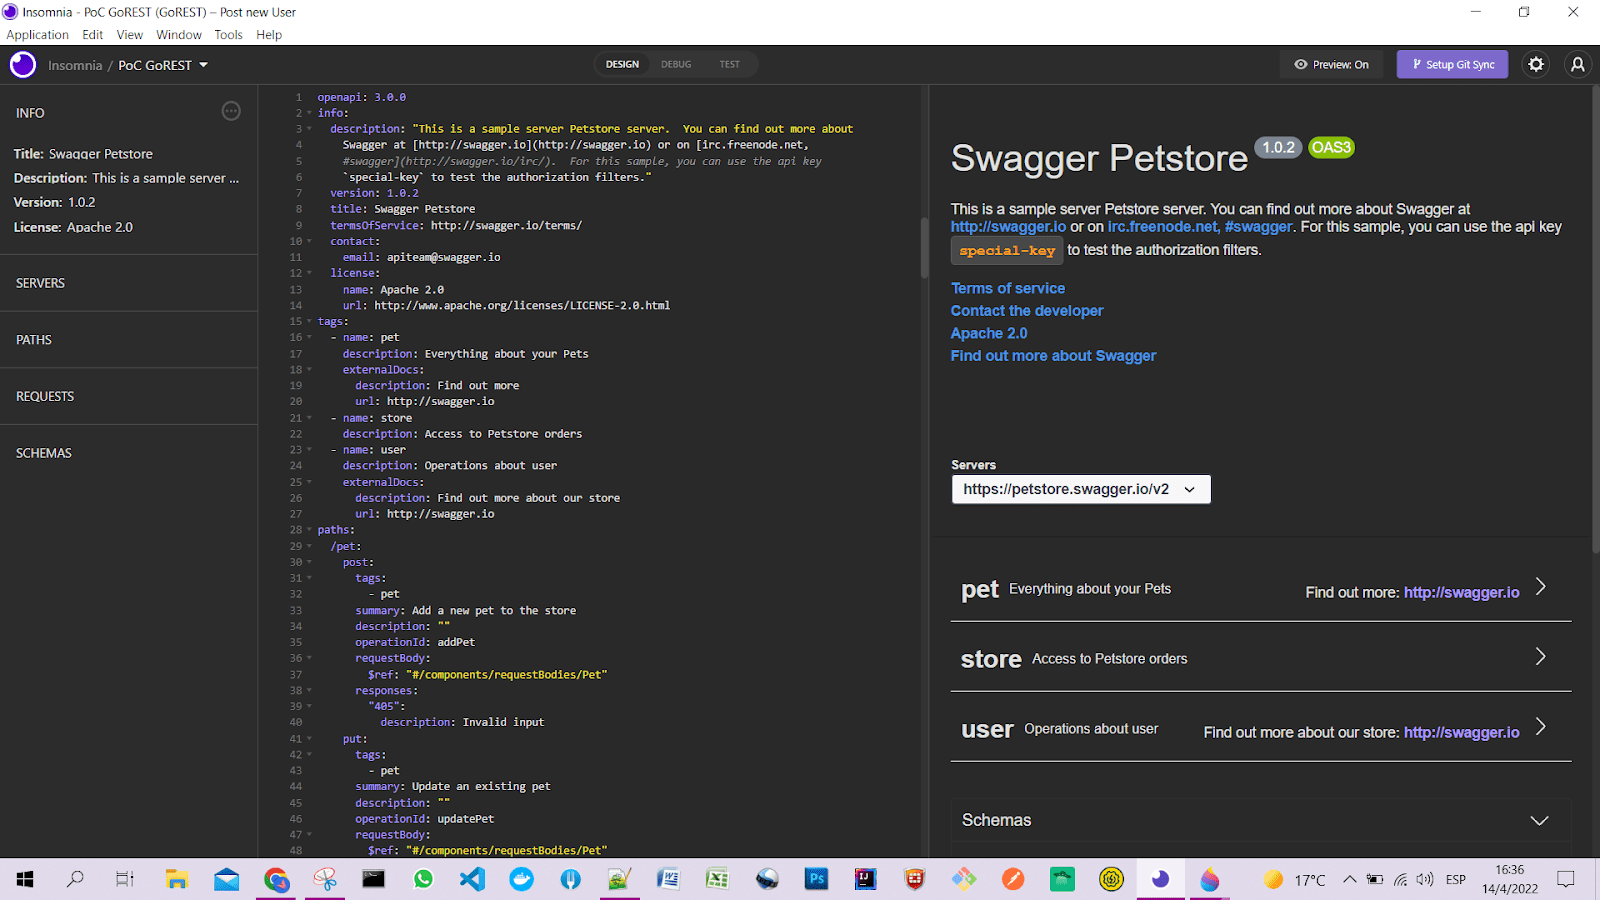Switch to the TEST tab
Viewport: 1600px width, 900px height.
click(x=730, y=64)
